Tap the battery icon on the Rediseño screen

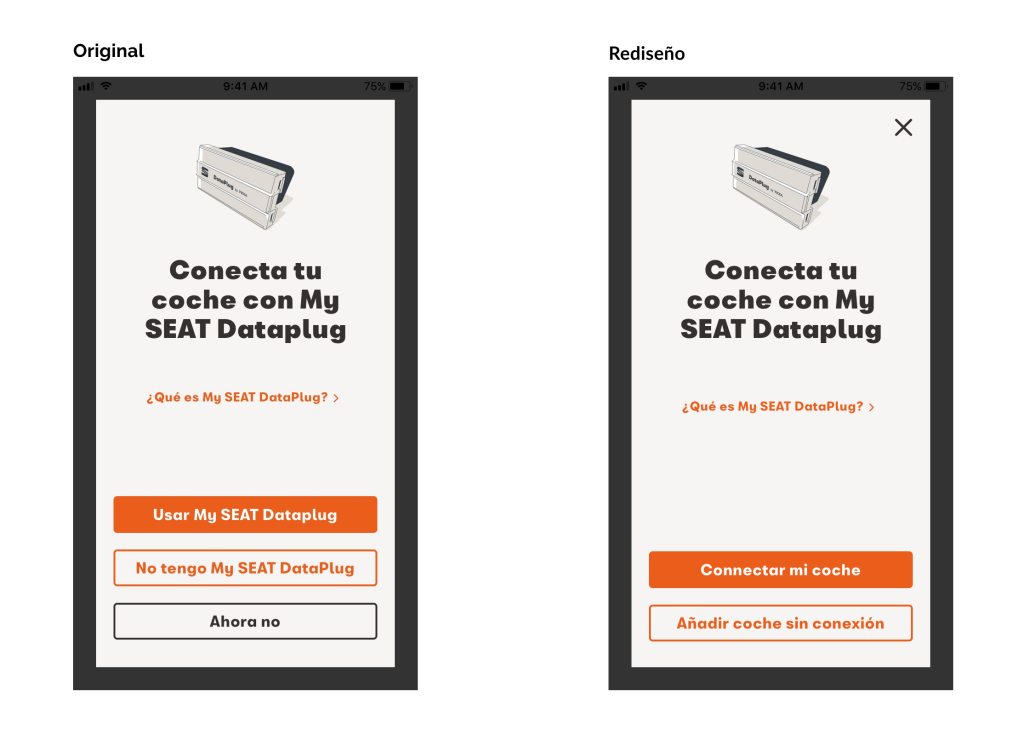[934, 86]
